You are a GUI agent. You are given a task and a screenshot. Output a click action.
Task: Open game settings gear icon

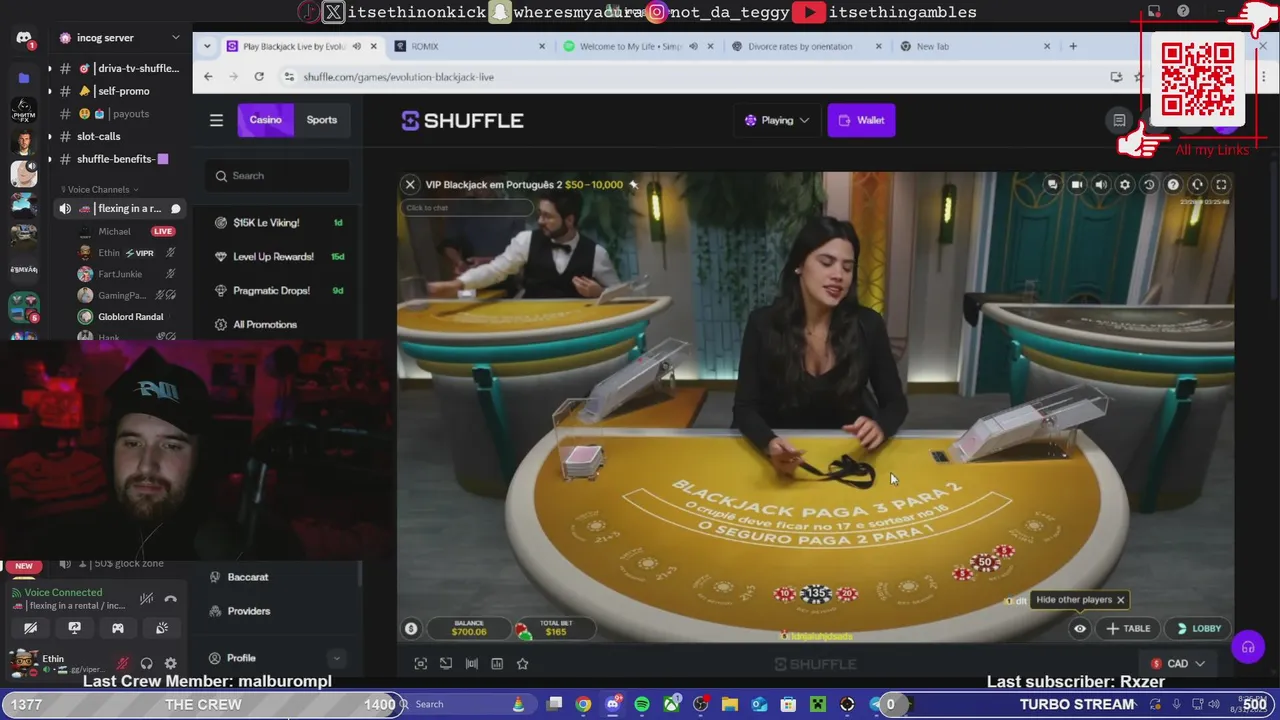(1125, 184)
